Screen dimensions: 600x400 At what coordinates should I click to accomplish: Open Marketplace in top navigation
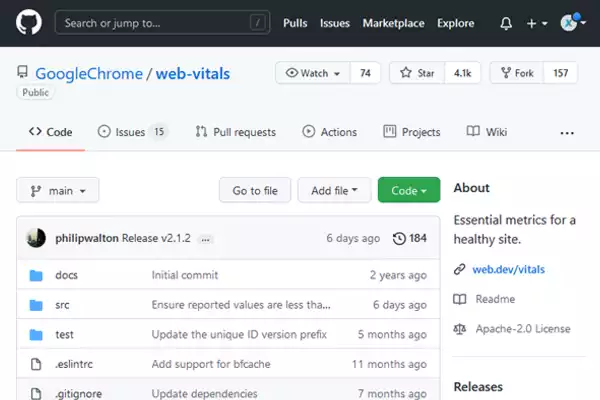393,23
